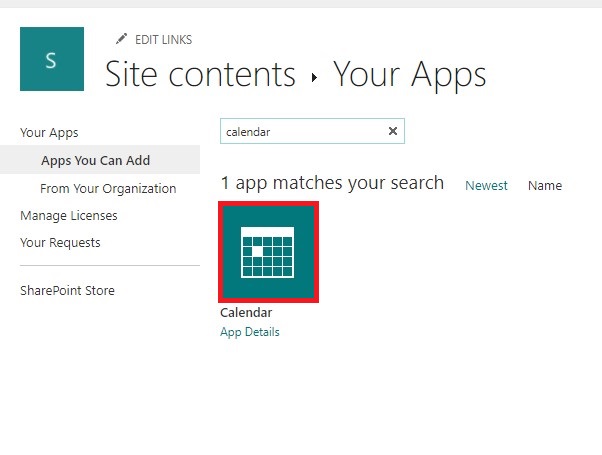Click the Calendar app name

(246, 313)
